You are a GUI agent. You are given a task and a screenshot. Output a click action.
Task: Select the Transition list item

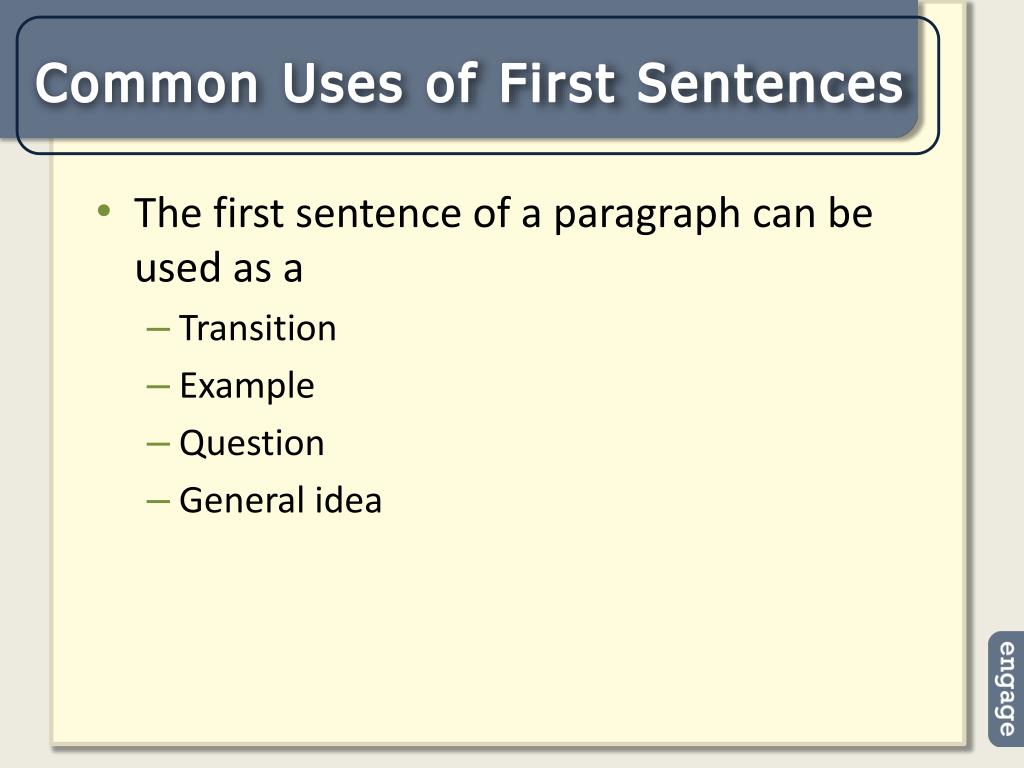tap(258, 328)
